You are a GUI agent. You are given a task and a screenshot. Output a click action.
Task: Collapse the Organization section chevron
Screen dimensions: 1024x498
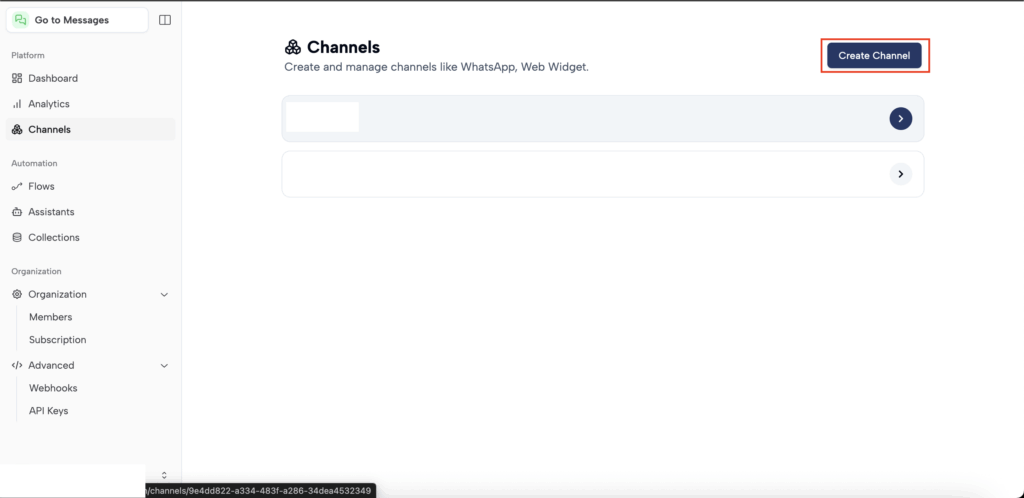pos(164,294)
